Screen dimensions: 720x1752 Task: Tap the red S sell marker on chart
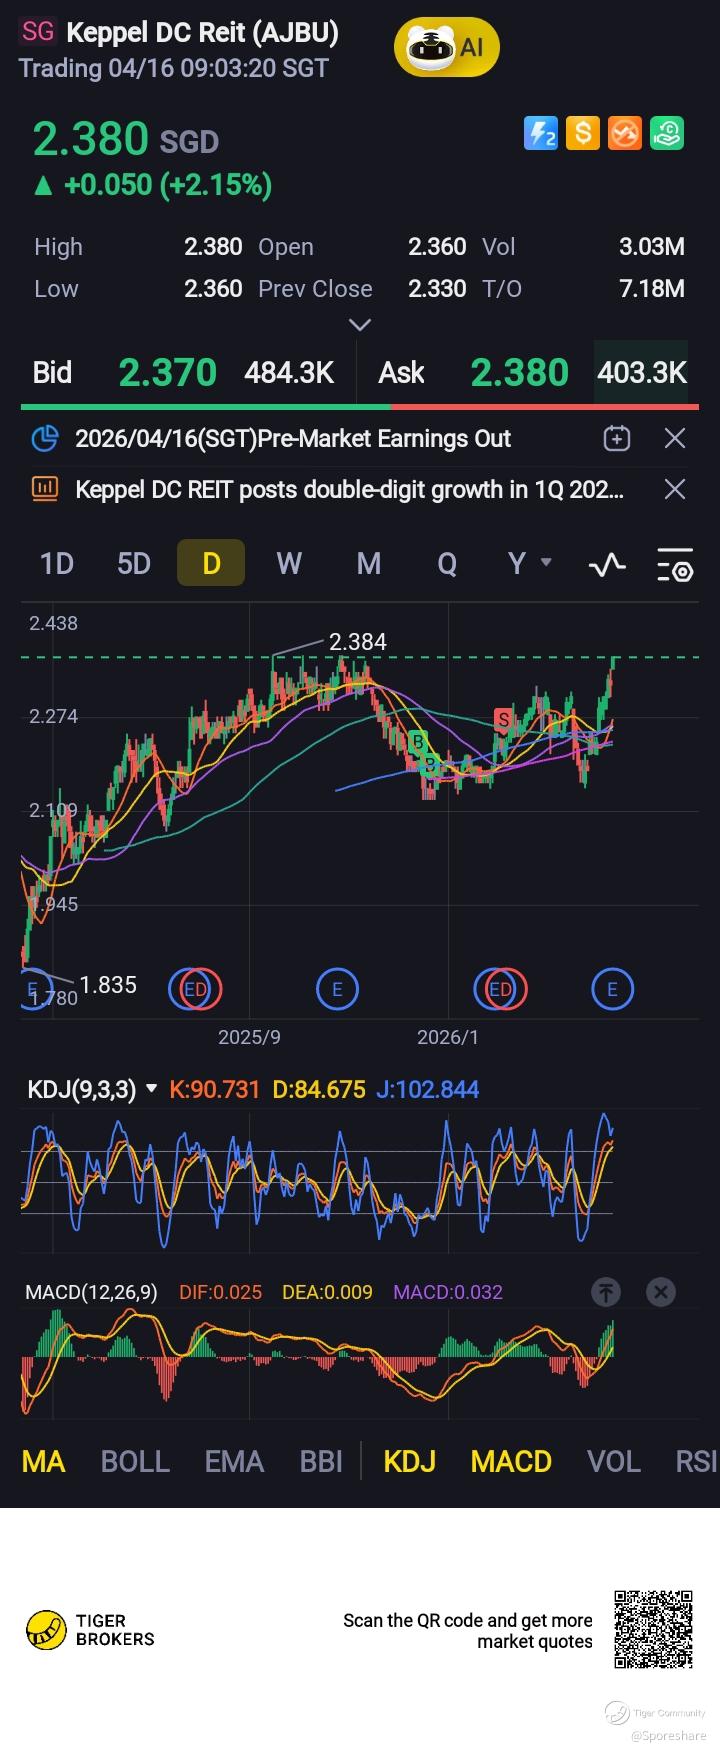pyautogui.click(x=504, y=719)
